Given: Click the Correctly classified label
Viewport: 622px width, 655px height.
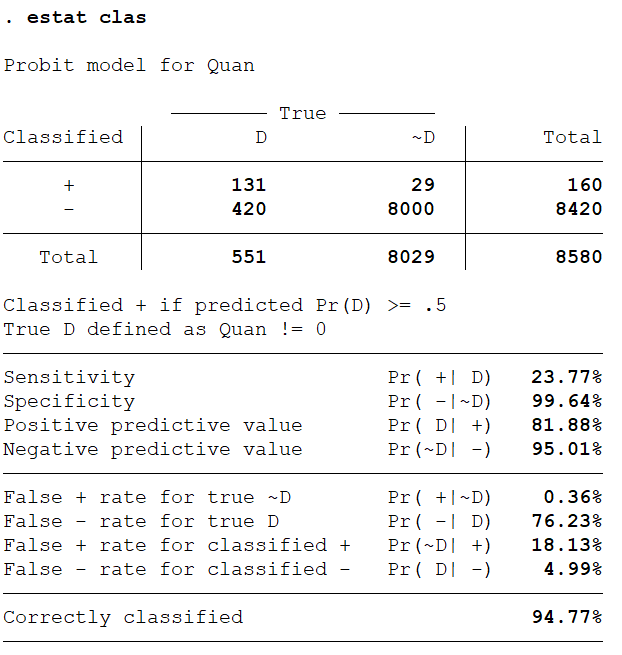Looking at the screenshot, I should coord(123,617).
